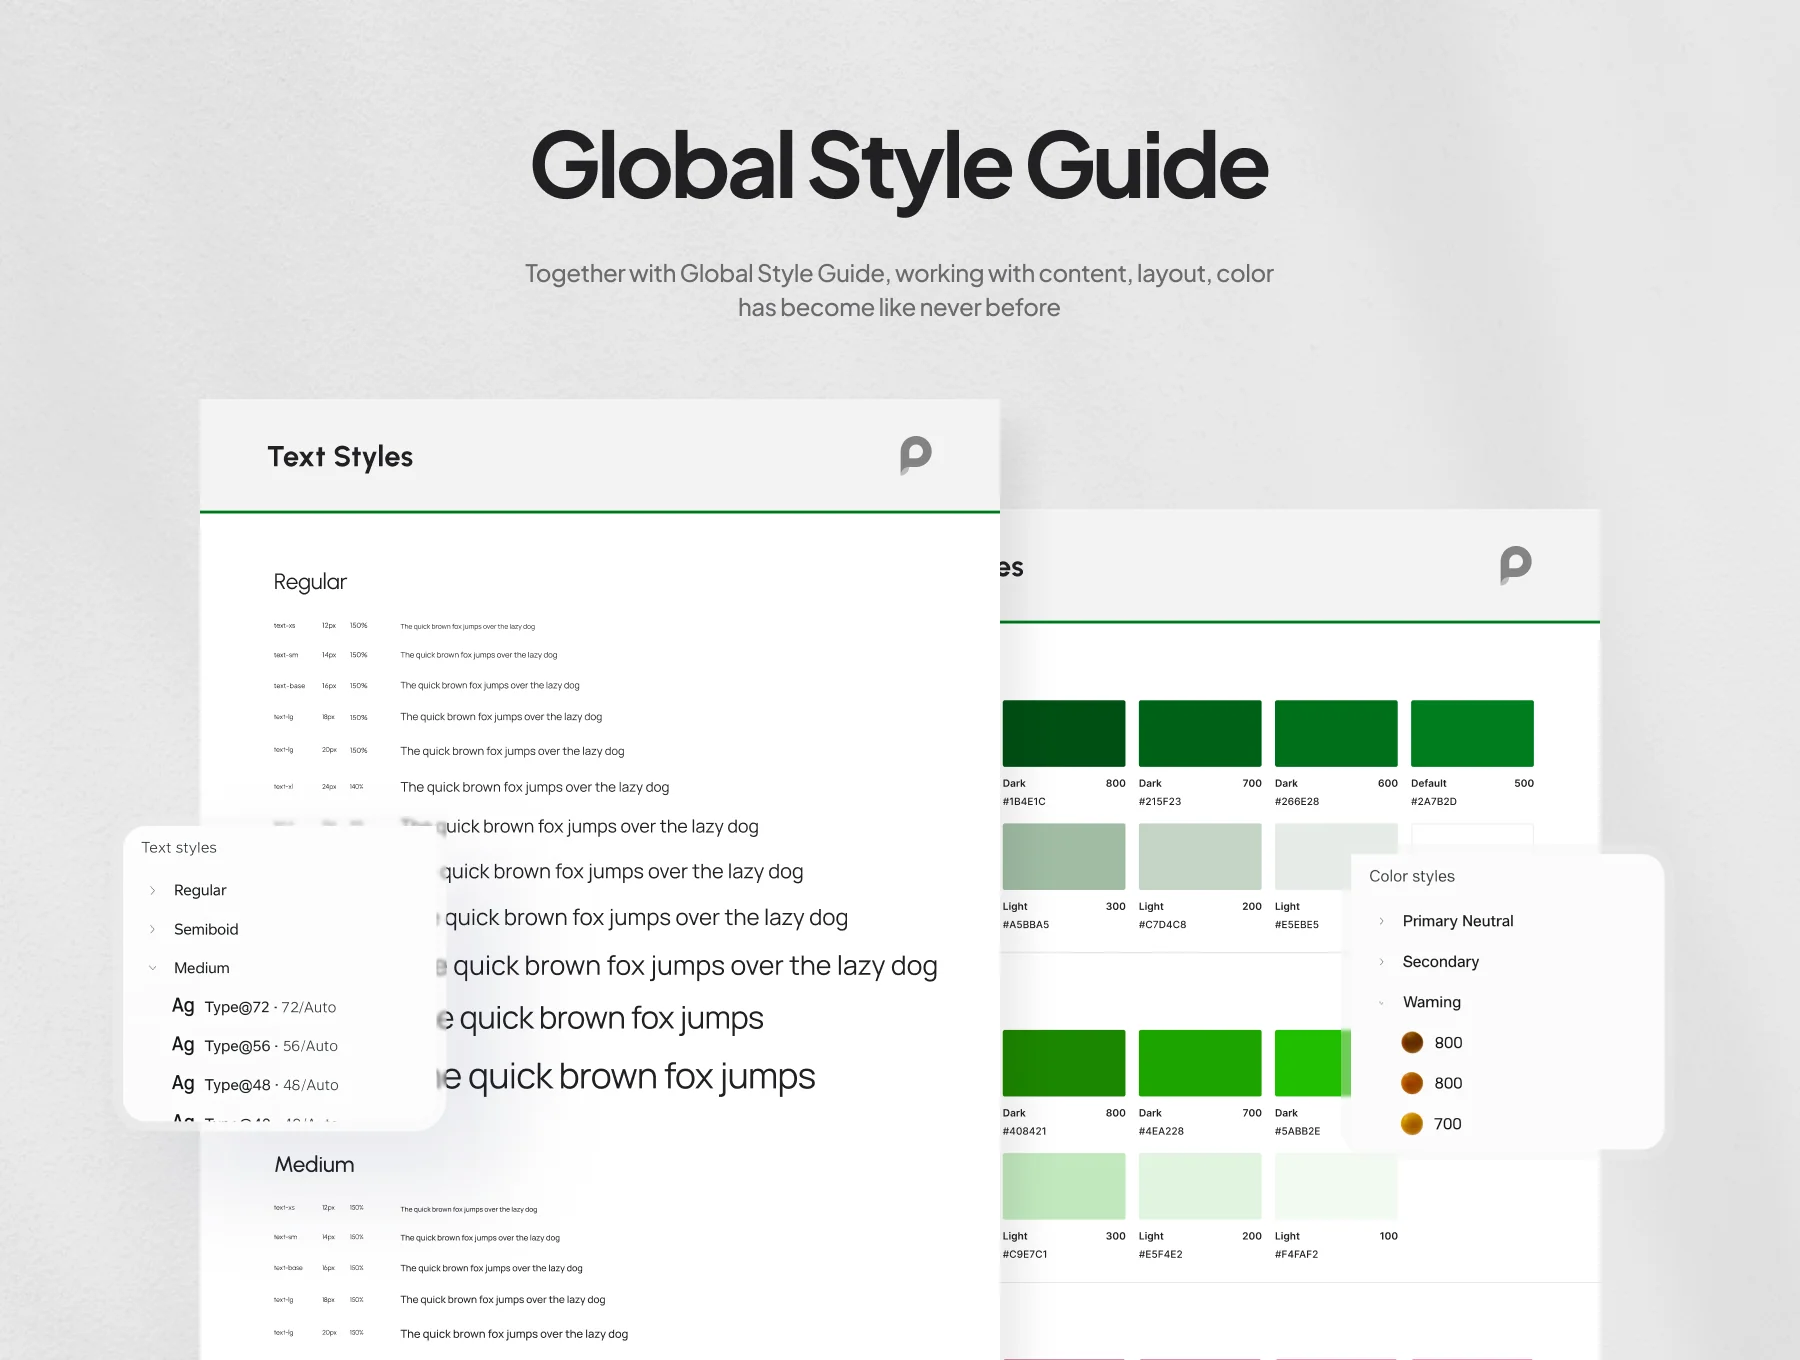Click the 'Text styles' panel title
Image resolution: width=1800 pixels, height=1360 pixels.
179,847
